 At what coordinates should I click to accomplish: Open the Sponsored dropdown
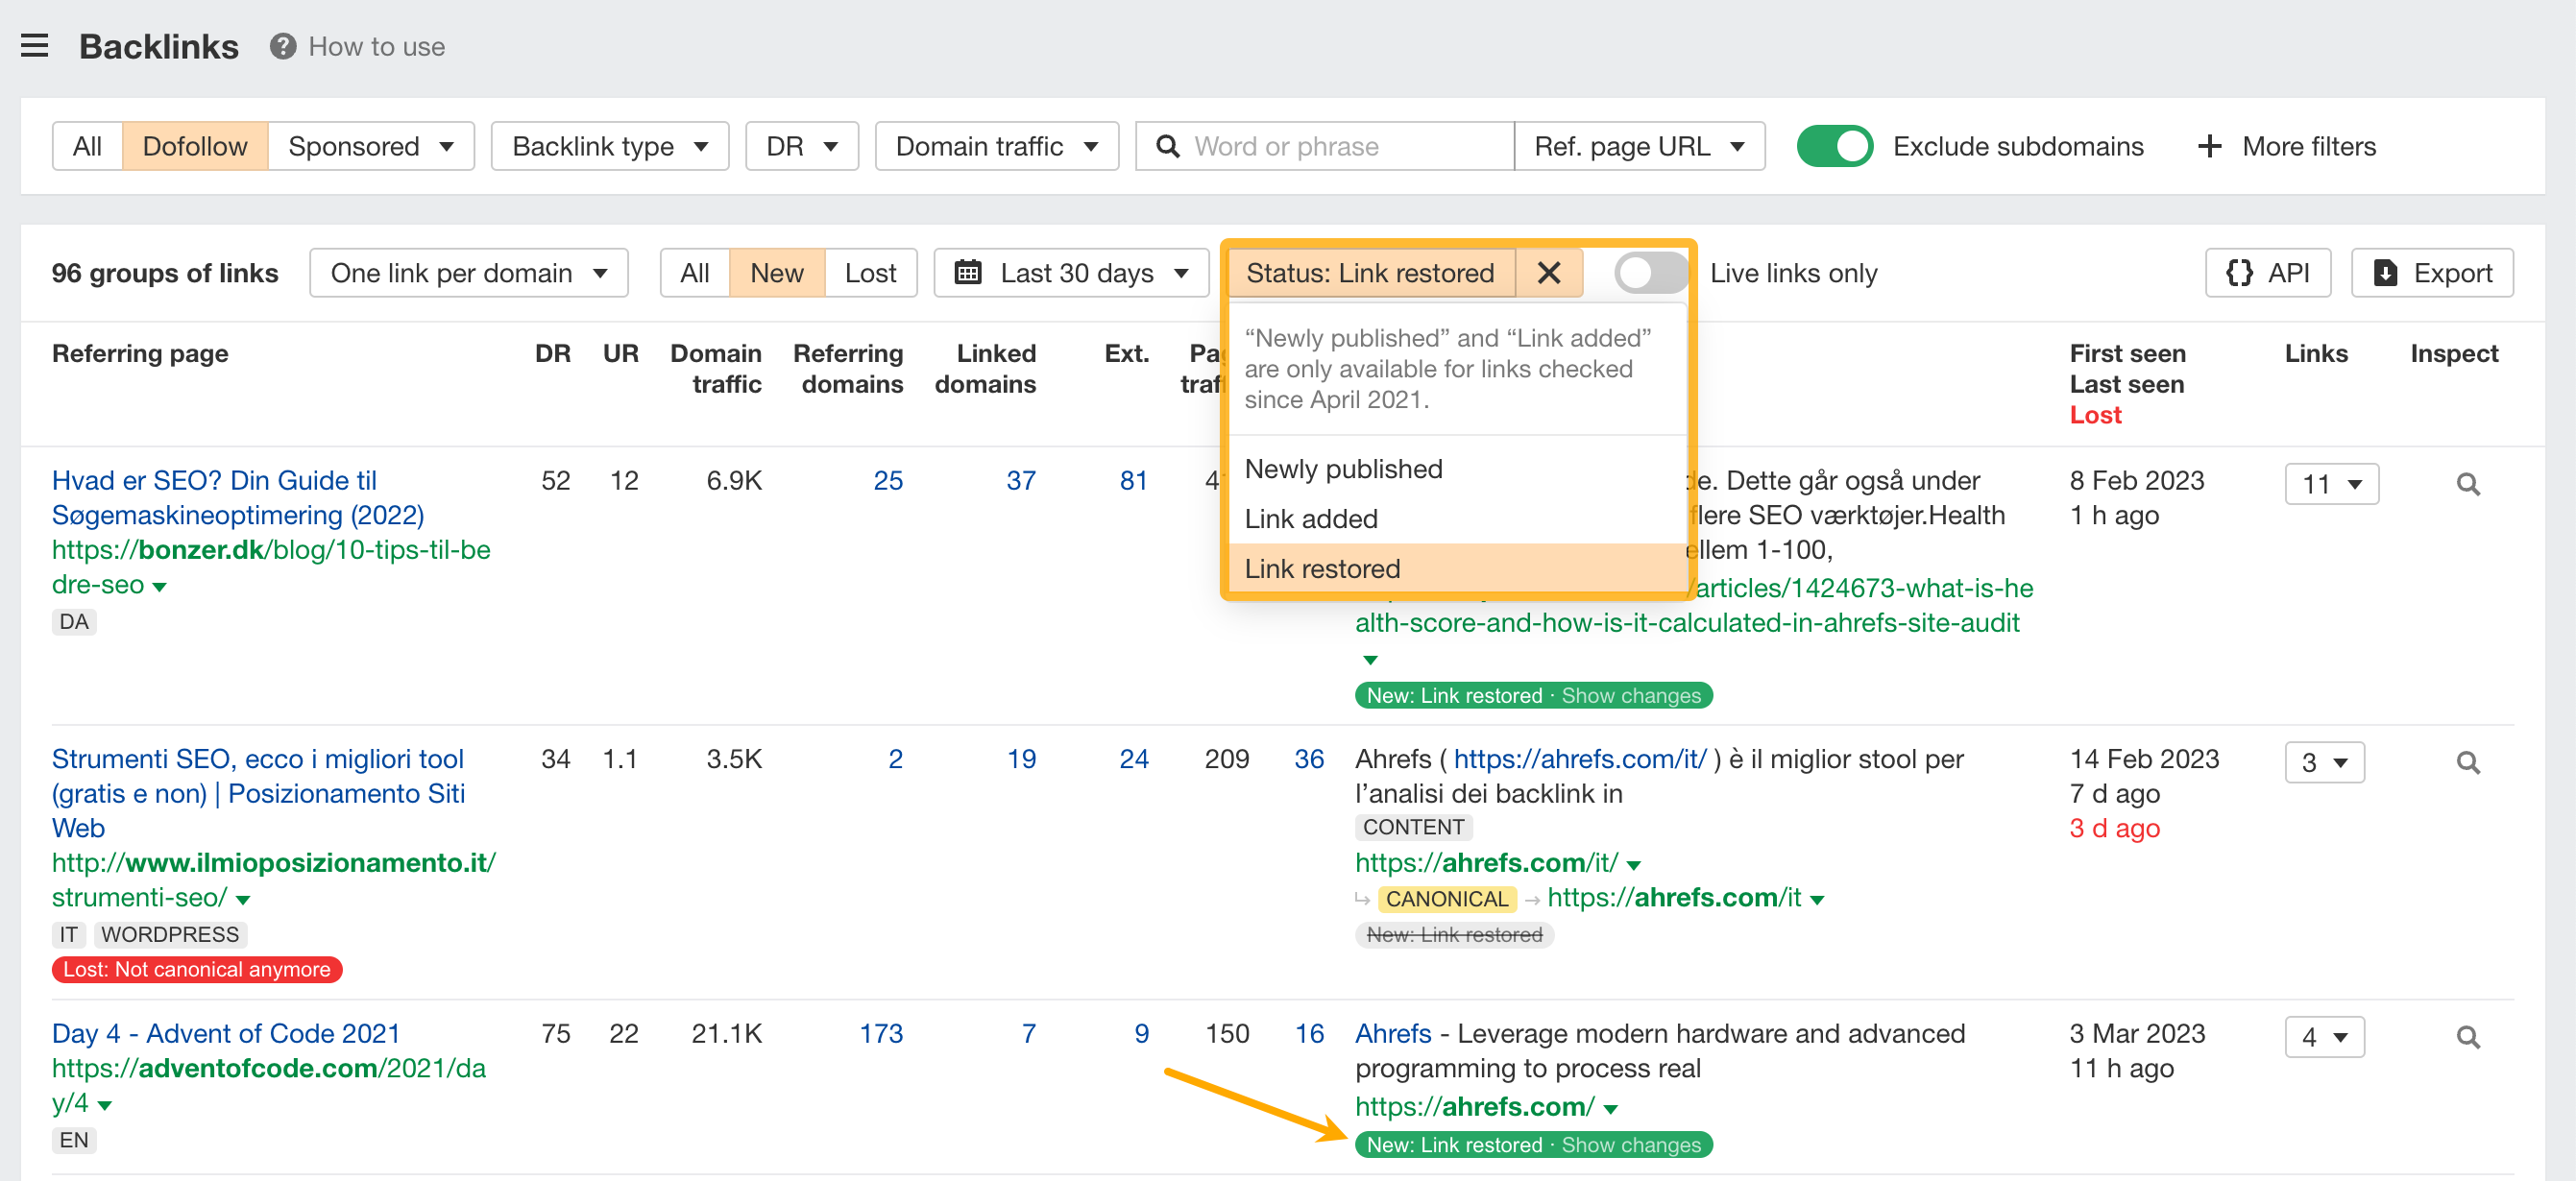coord(371,147)
